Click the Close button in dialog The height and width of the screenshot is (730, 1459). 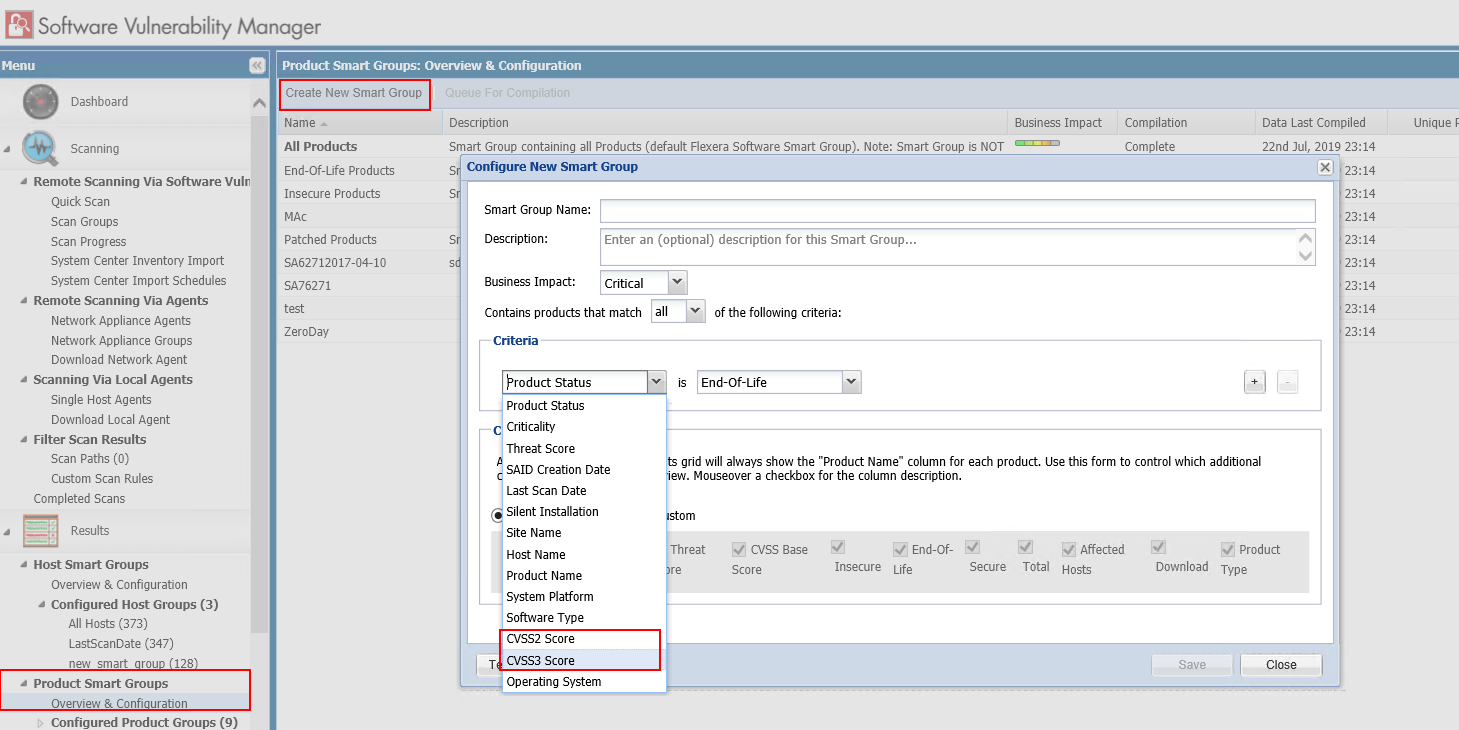click(1281, 665)
